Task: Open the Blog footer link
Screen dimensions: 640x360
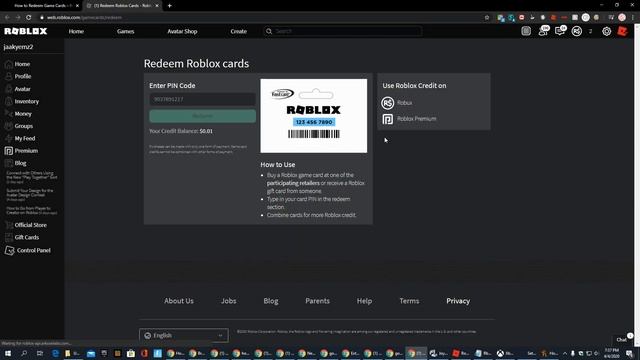Action: click(271, 301)
